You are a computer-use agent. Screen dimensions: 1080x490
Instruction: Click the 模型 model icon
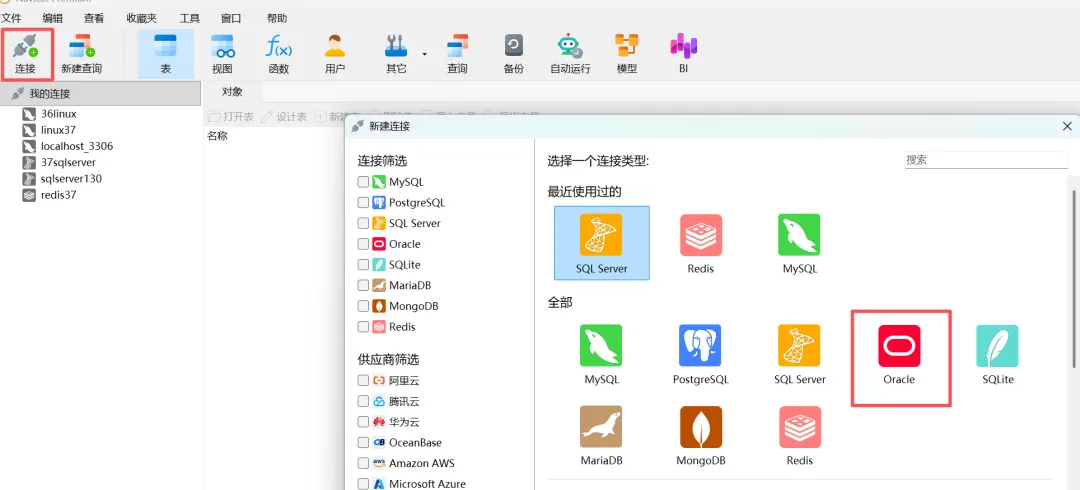(627, 53)
